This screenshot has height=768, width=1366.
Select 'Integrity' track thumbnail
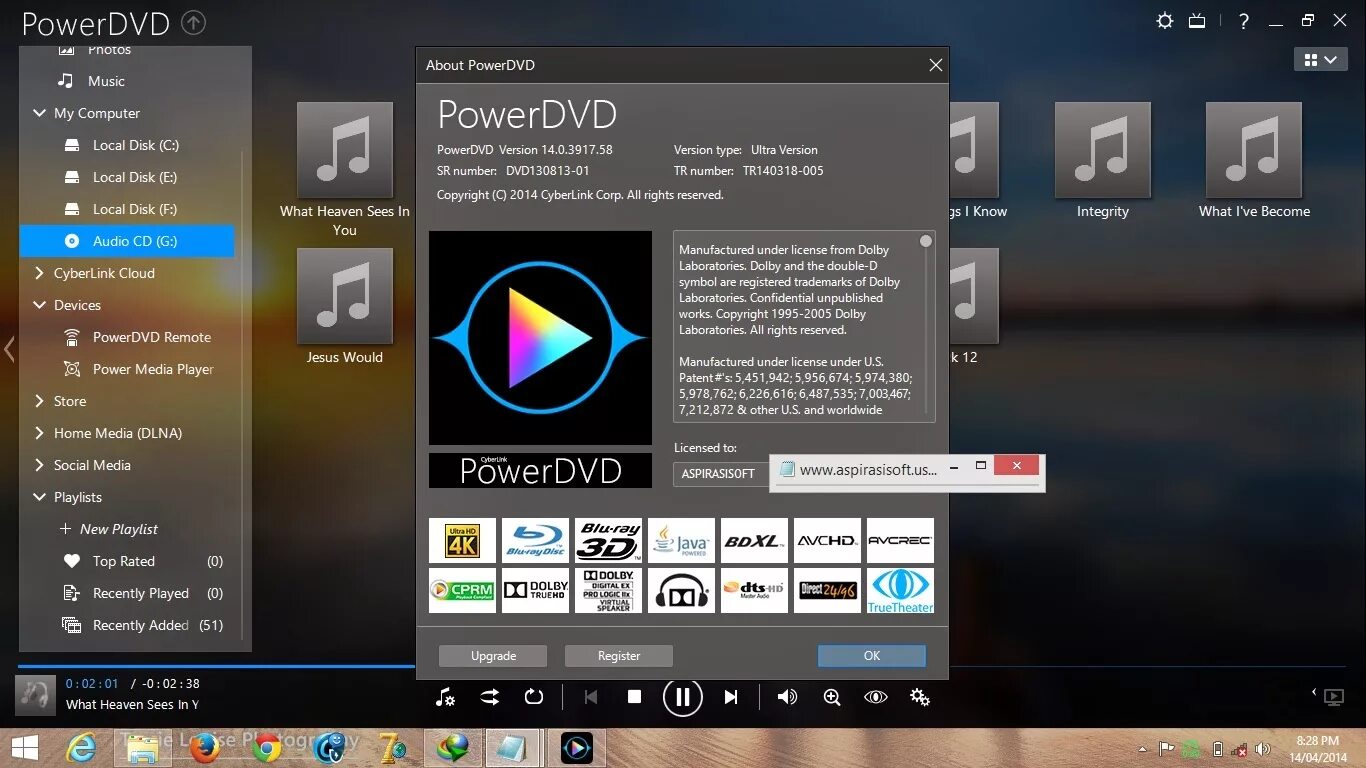(x=1102, y=150)
